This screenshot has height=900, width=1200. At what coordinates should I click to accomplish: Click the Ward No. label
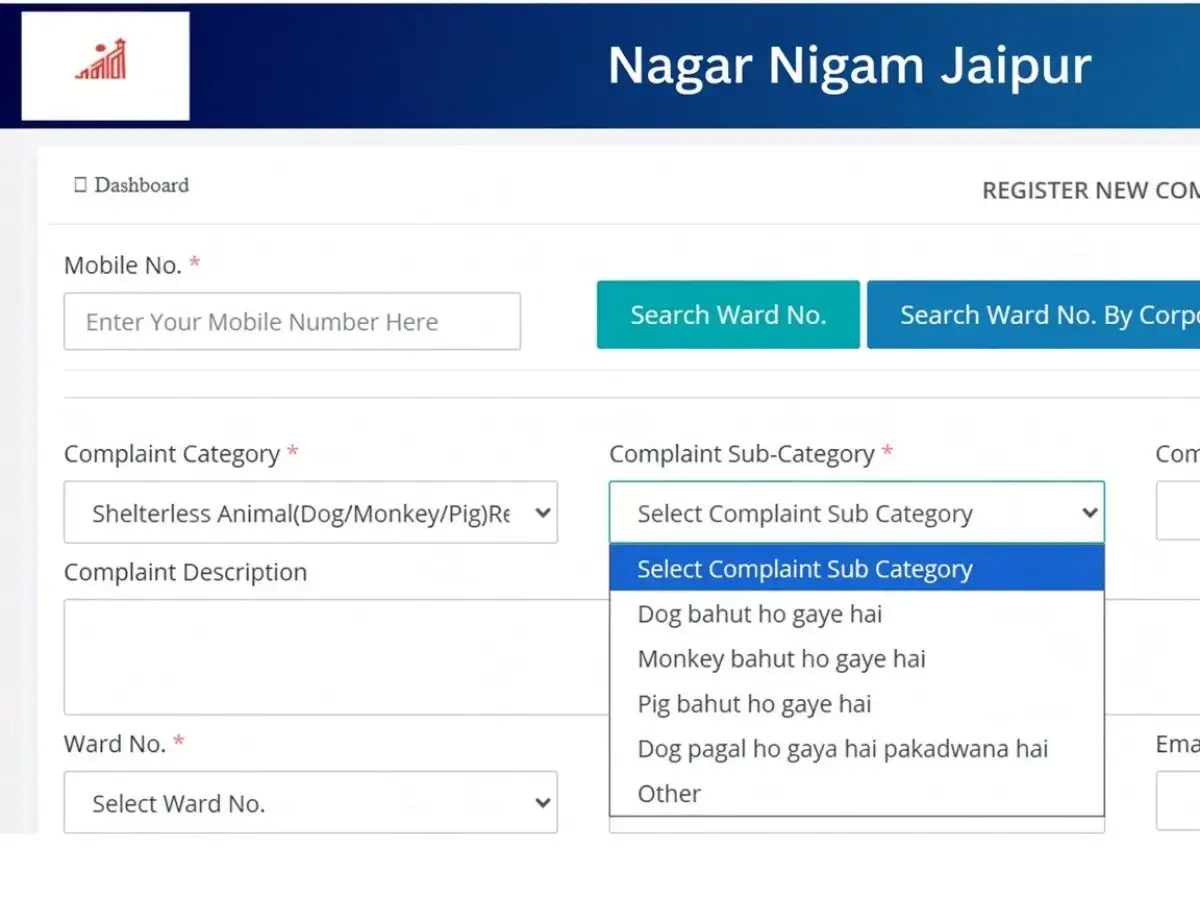tap(124, 743)
